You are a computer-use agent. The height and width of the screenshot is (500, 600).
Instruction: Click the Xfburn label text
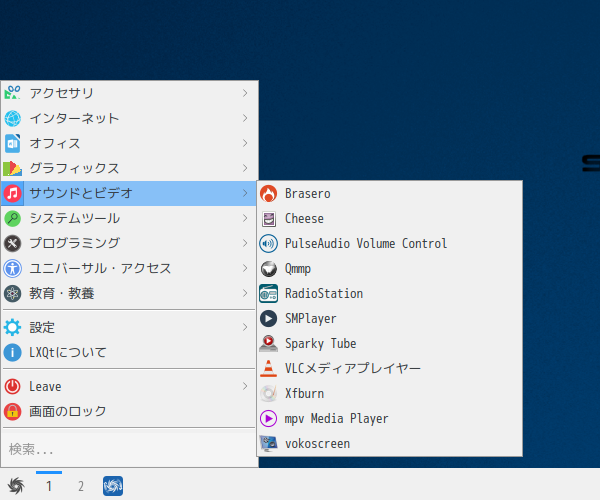(x=305, y=394)
